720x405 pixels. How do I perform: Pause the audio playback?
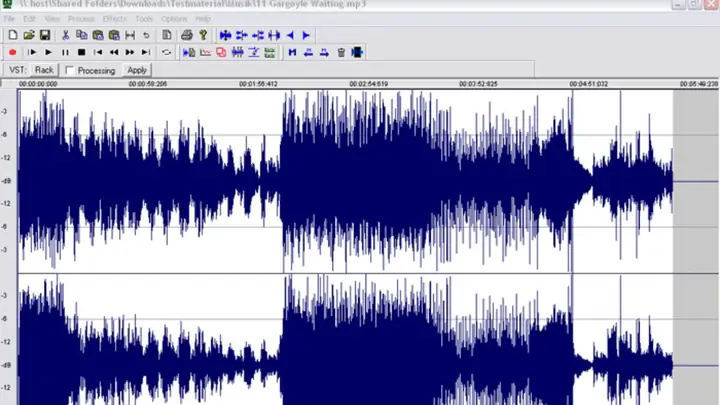point(65,52)
